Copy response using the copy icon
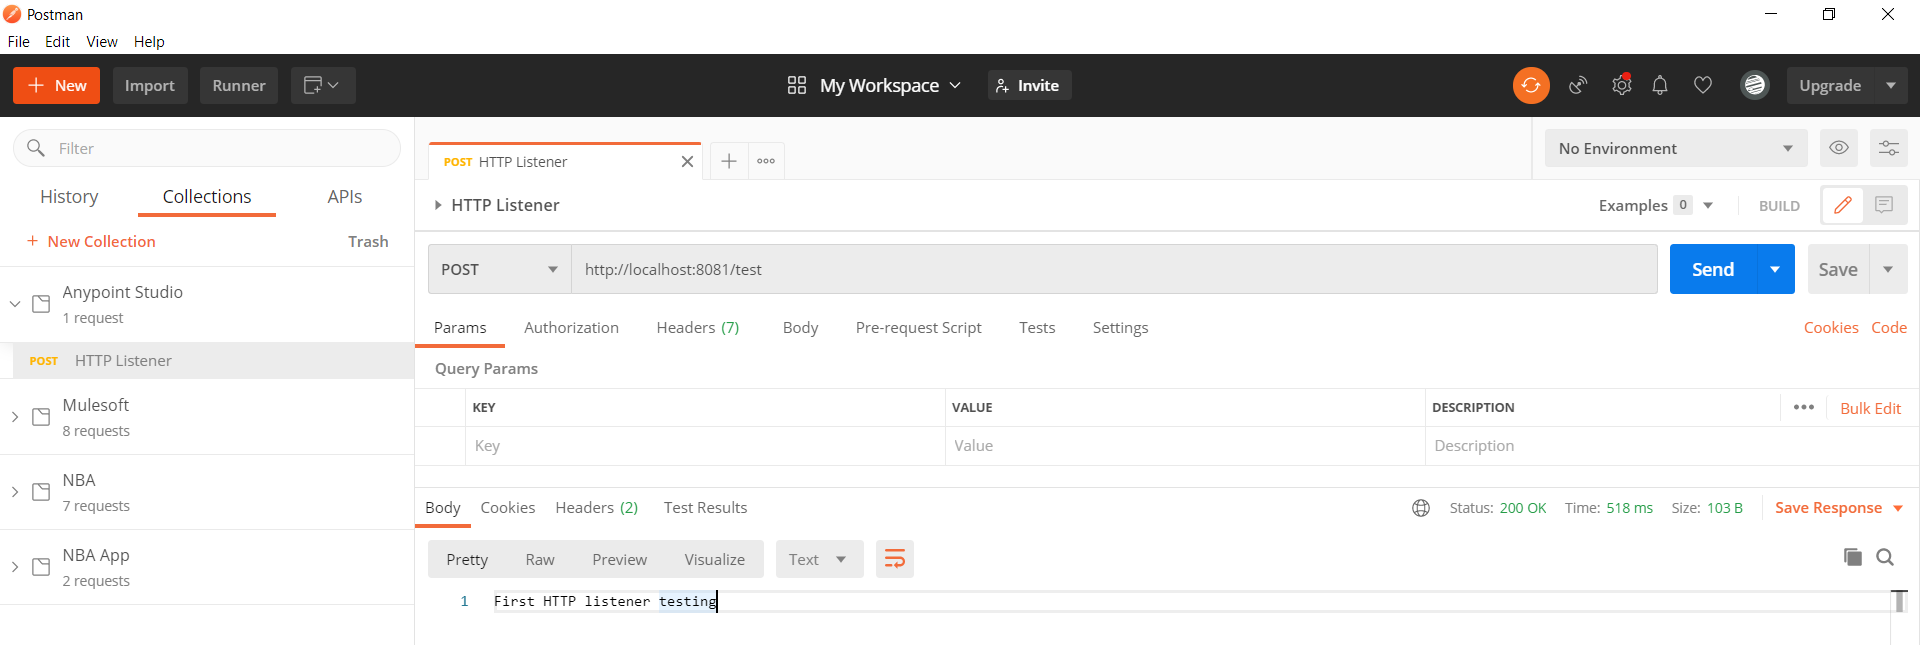This screenshot has width=1920, height=645. tap(1852, 557)
